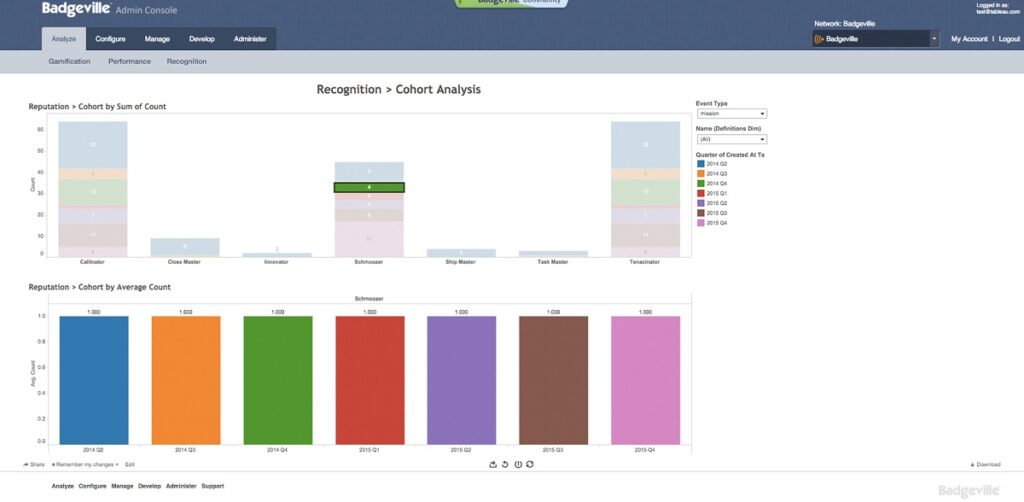Select 2015 Q4 pink legend swatch
Screen dimensions: 1024x502
(701, 223)
